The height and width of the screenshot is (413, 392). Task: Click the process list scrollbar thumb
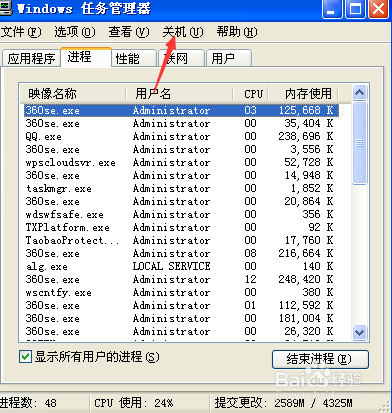click(360, 143)
